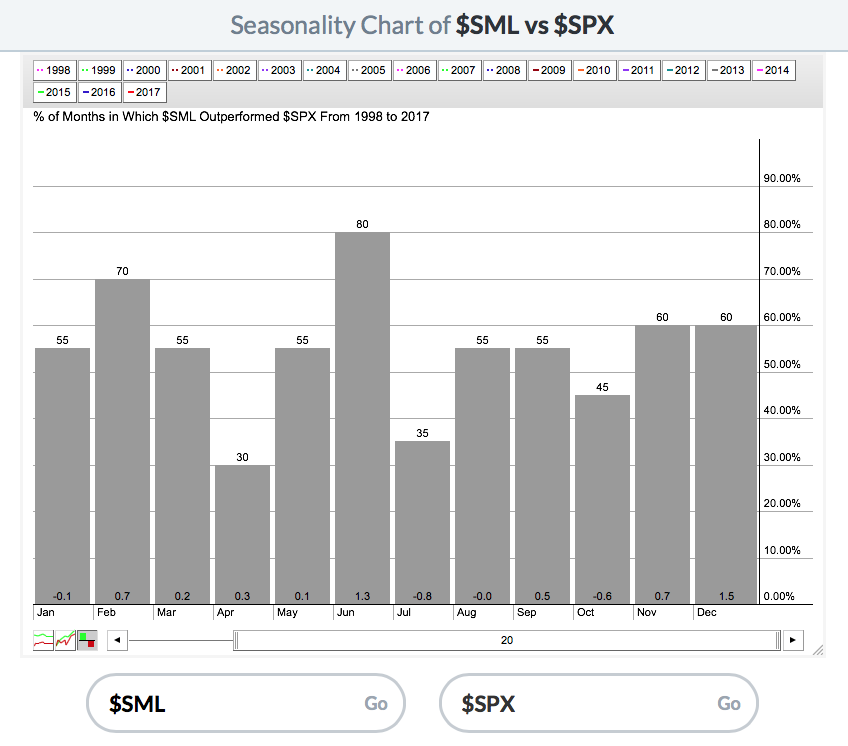848x746 pixels.
Task: Click the 90.00% axis label
Action: [781, 179]
